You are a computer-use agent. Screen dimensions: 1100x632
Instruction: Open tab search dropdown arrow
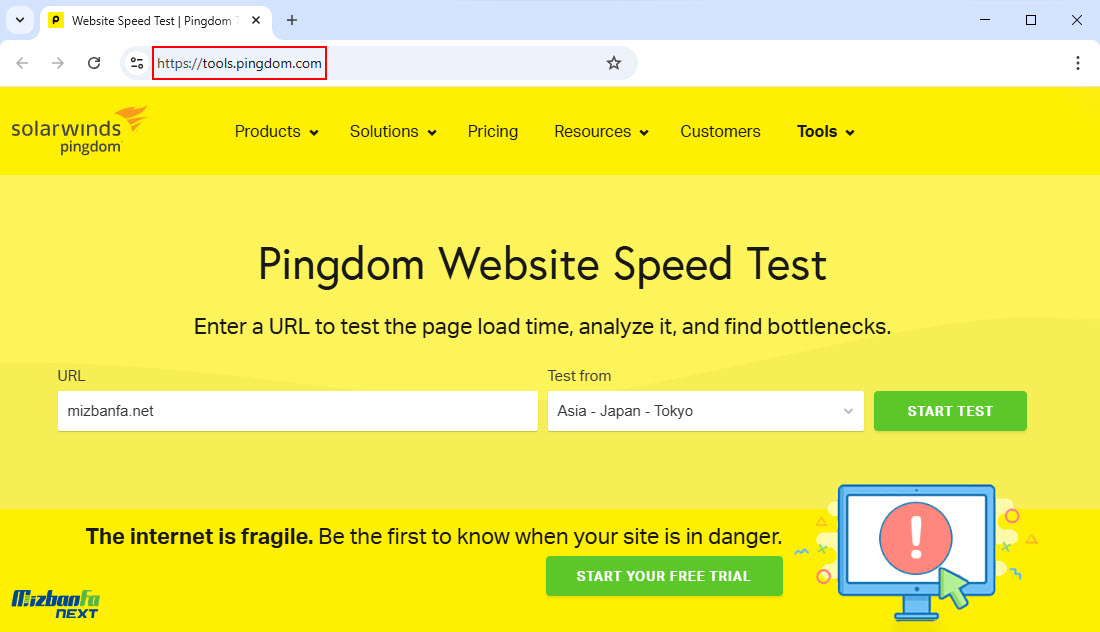[x=20, y=20]
